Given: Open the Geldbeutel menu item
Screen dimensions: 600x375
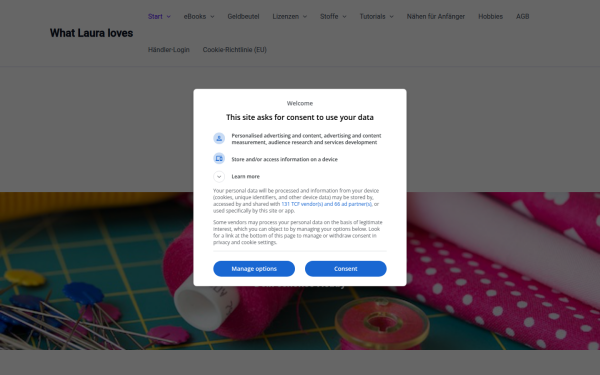Looking at the screenshot, I should 243,16.
